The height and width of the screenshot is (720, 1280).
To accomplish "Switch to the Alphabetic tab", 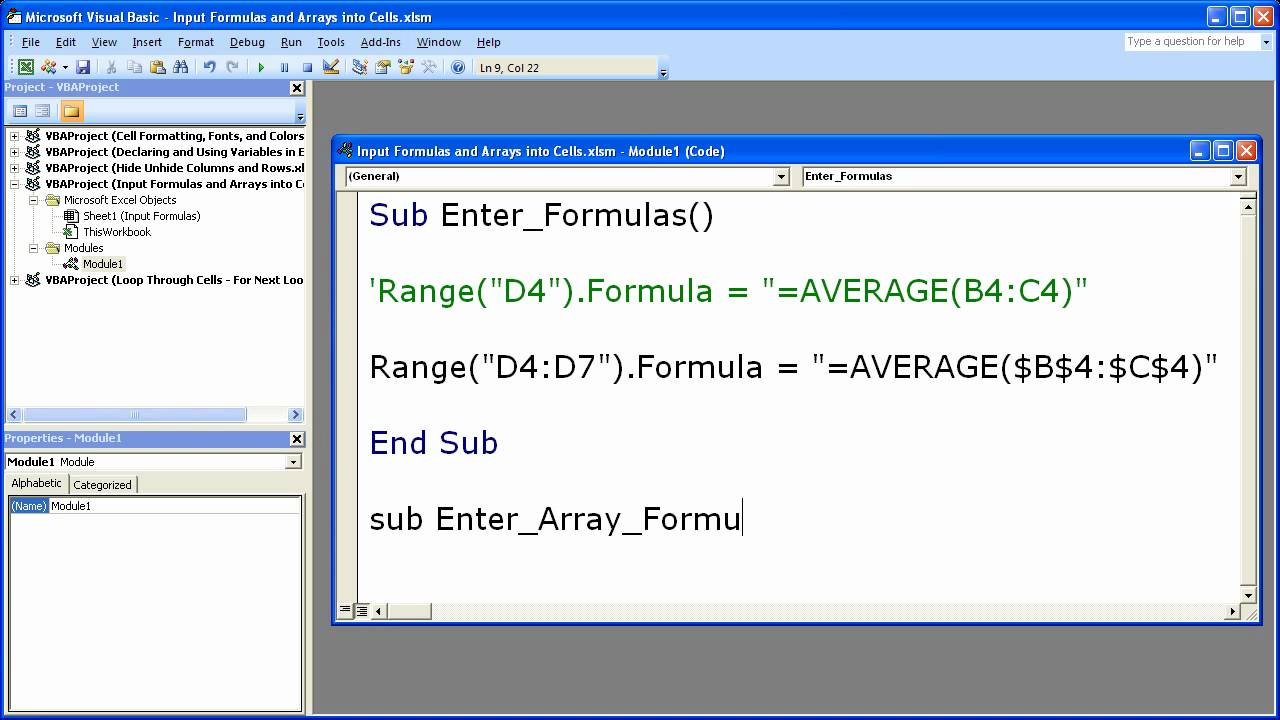I will (x=37, y=484).
